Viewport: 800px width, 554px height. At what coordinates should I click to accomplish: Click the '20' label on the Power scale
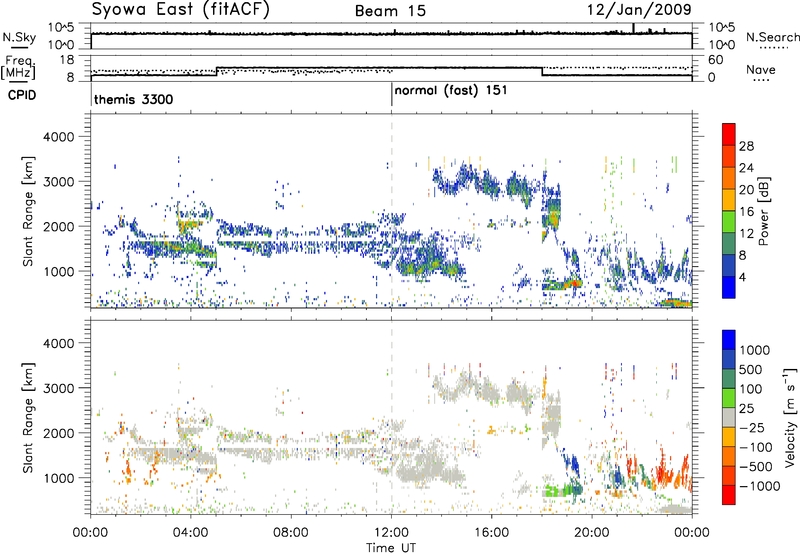click(746, 190)
